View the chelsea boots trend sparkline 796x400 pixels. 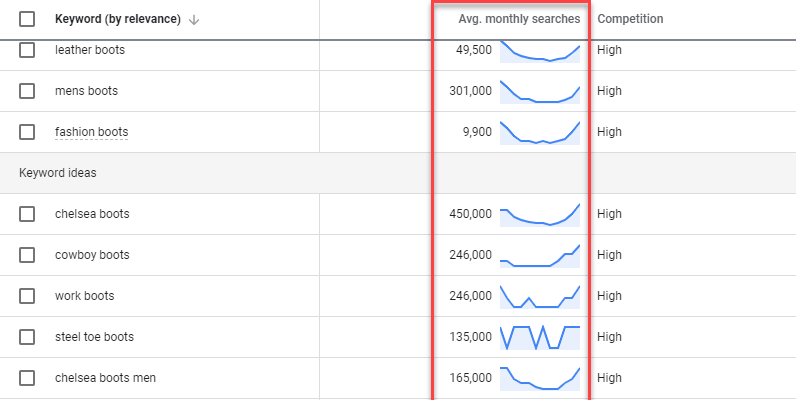coord(539,214)
